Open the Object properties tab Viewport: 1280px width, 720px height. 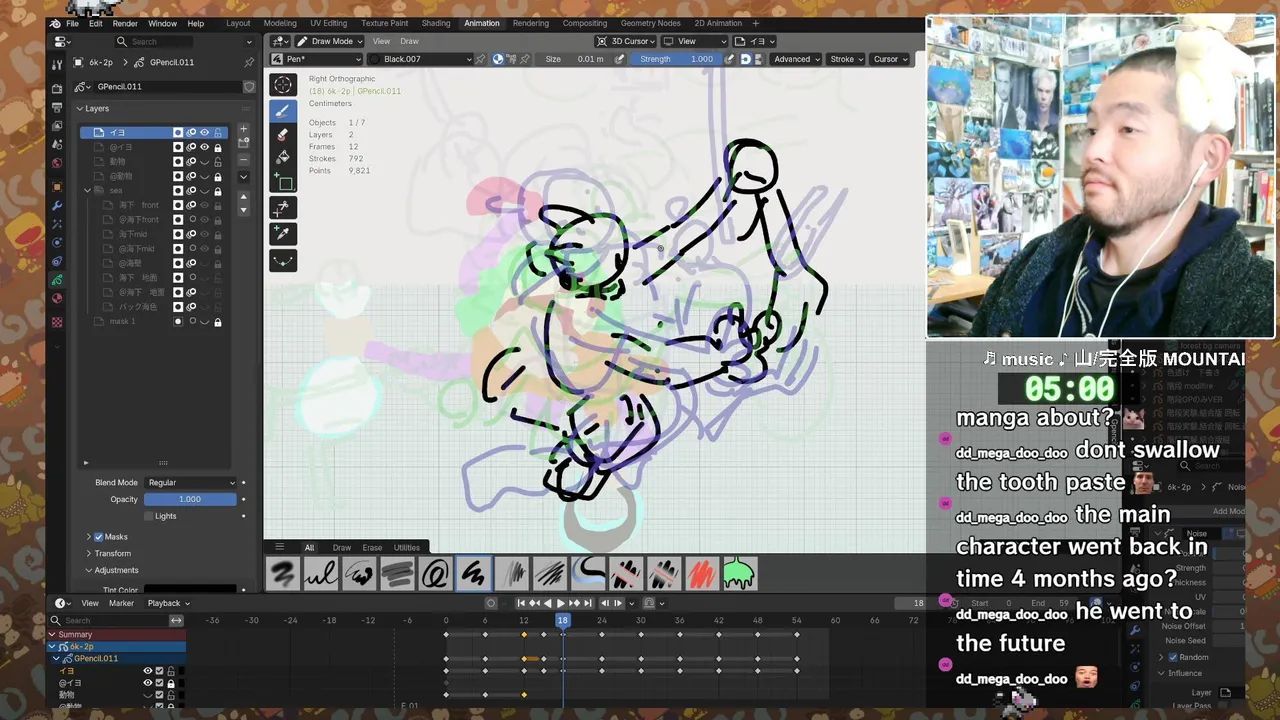pos(57,187)
